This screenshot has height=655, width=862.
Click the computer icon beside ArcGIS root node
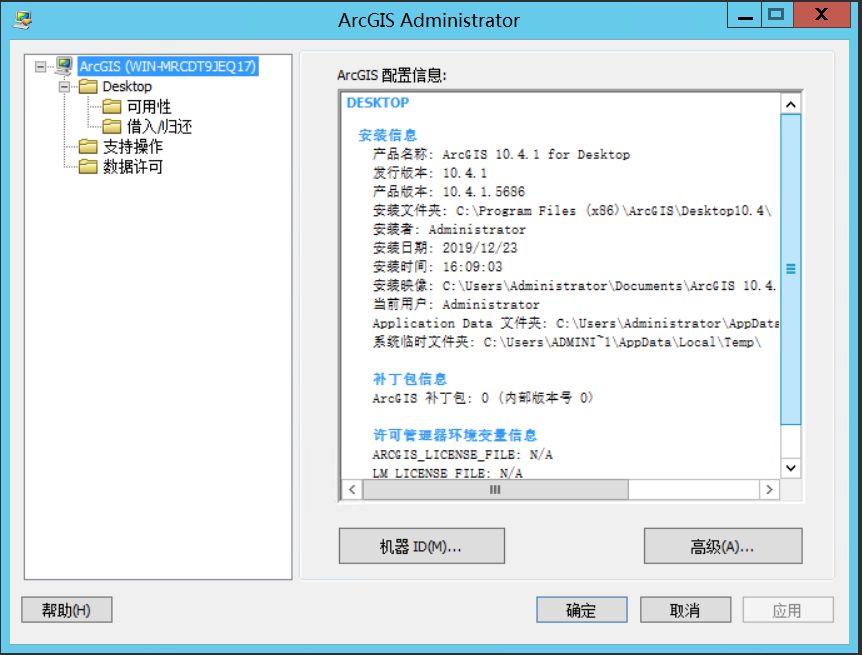coord(64,66)
